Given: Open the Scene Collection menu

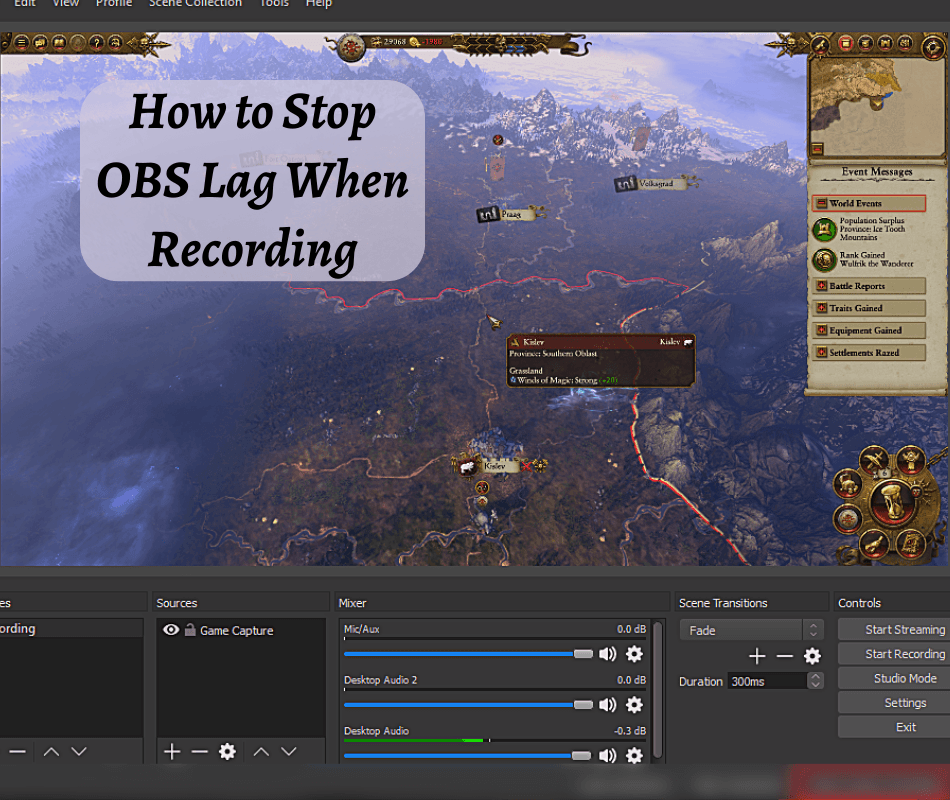Looking at the screenshot, I should [195, 4].
